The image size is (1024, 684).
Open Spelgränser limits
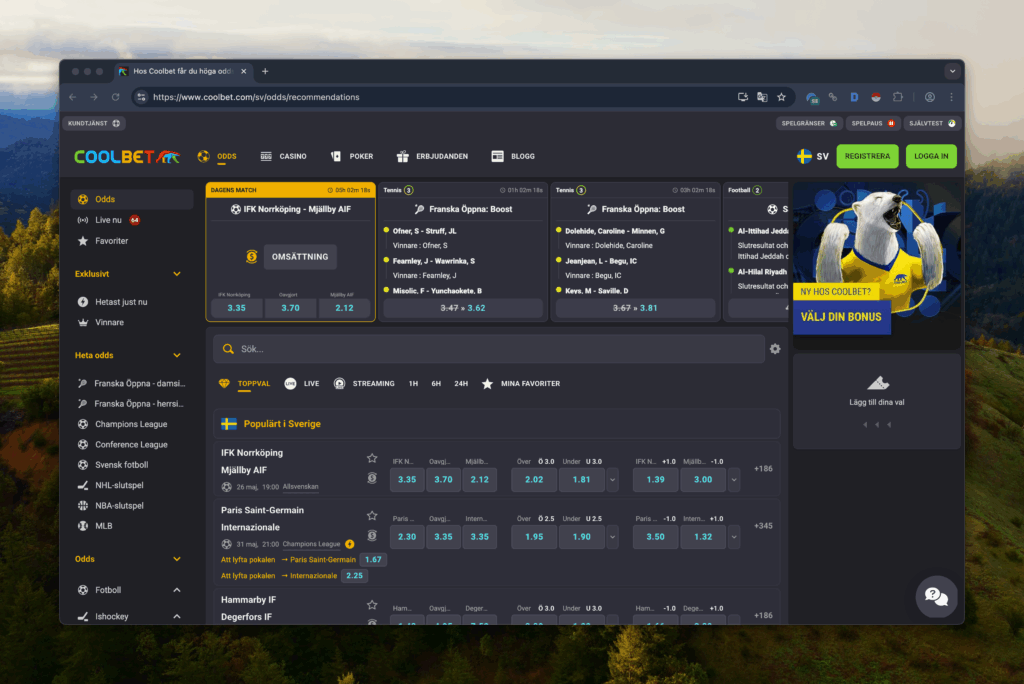pyautogui.click(x=808, y=123)
